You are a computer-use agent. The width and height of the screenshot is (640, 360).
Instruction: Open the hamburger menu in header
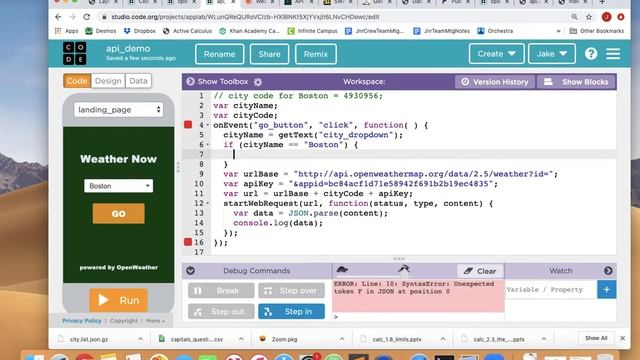point(613,53)
